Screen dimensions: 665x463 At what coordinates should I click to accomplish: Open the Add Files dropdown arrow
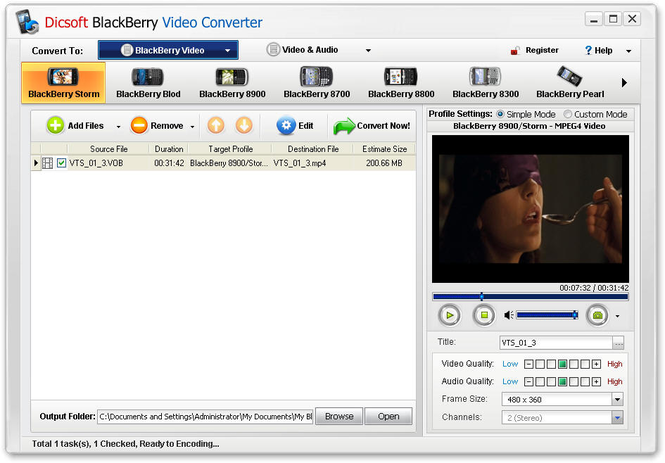tap(118, 127)
